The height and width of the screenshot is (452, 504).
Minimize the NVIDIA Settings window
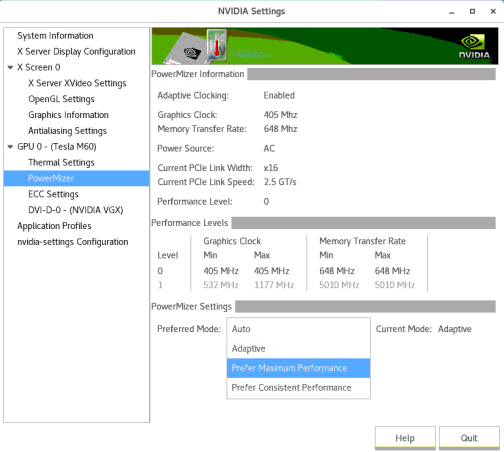coord(452,12)
